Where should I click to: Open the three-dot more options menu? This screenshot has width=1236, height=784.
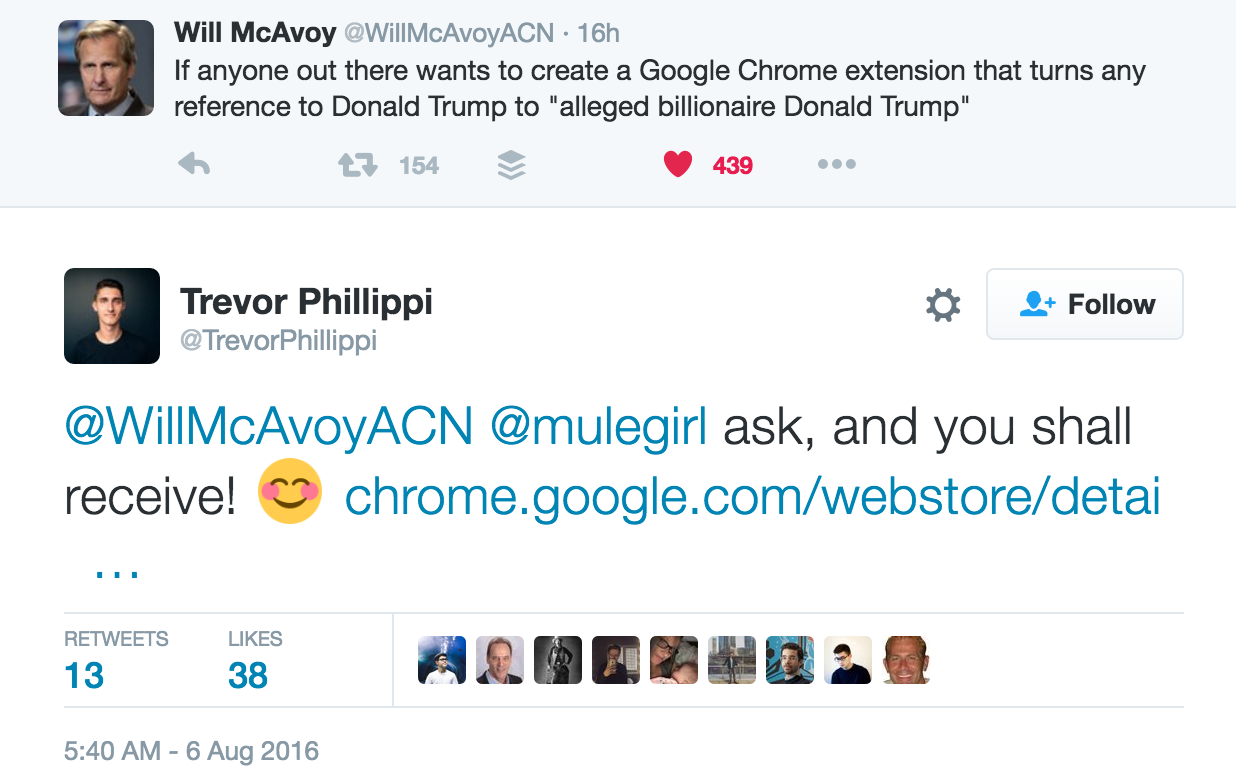click(837, 165)
